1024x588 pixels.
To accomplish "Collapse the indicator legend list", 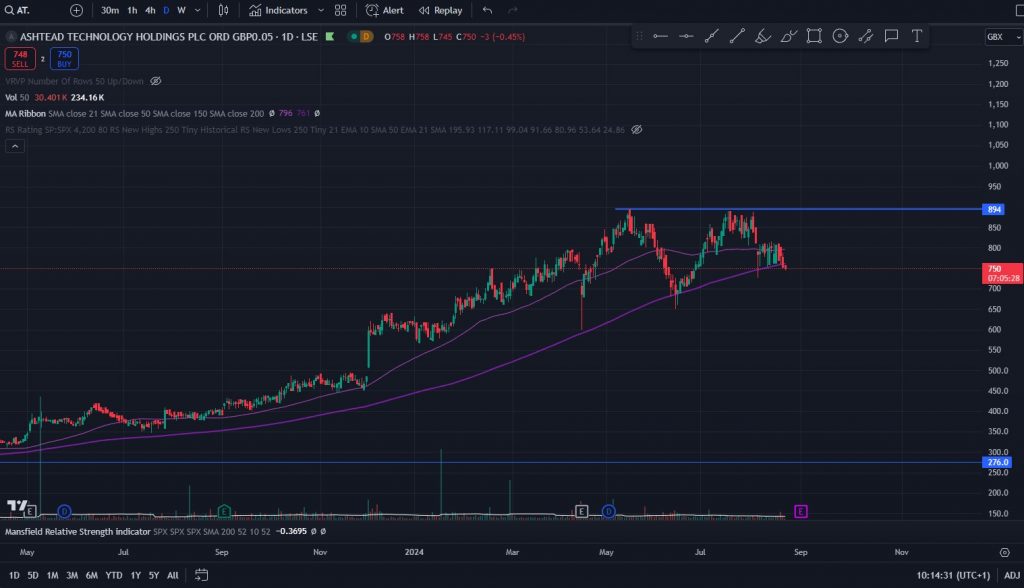I will 15,146.
